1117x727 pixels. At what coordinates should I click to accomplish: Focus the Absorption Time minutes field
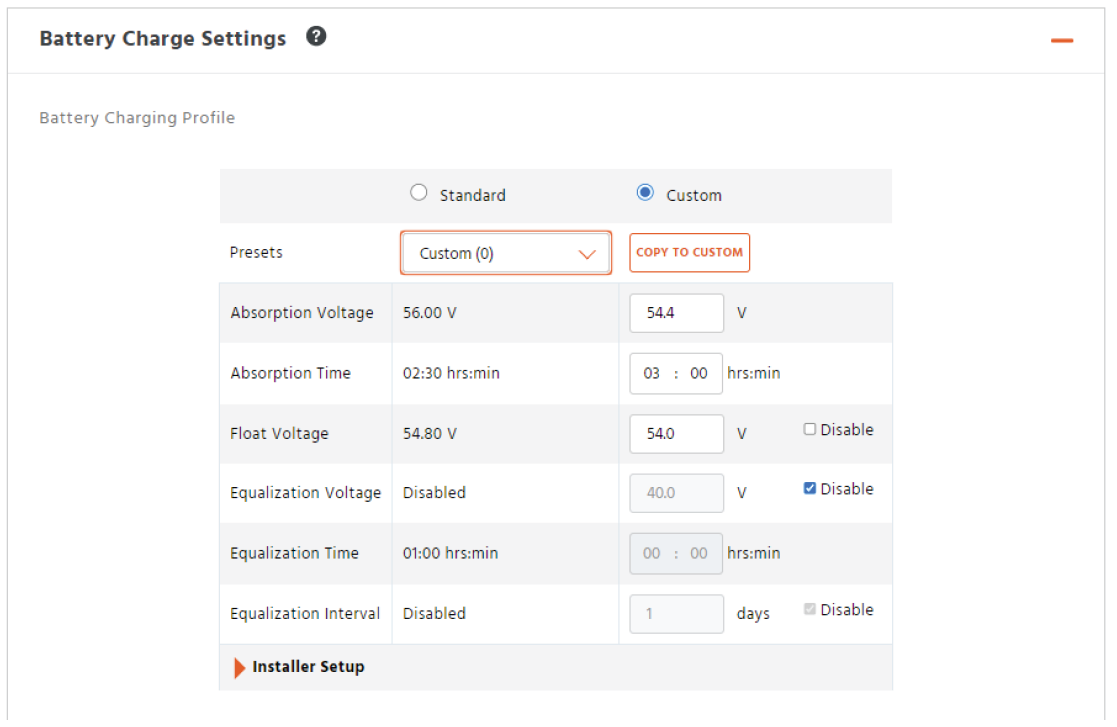click(x=699, y=373)
